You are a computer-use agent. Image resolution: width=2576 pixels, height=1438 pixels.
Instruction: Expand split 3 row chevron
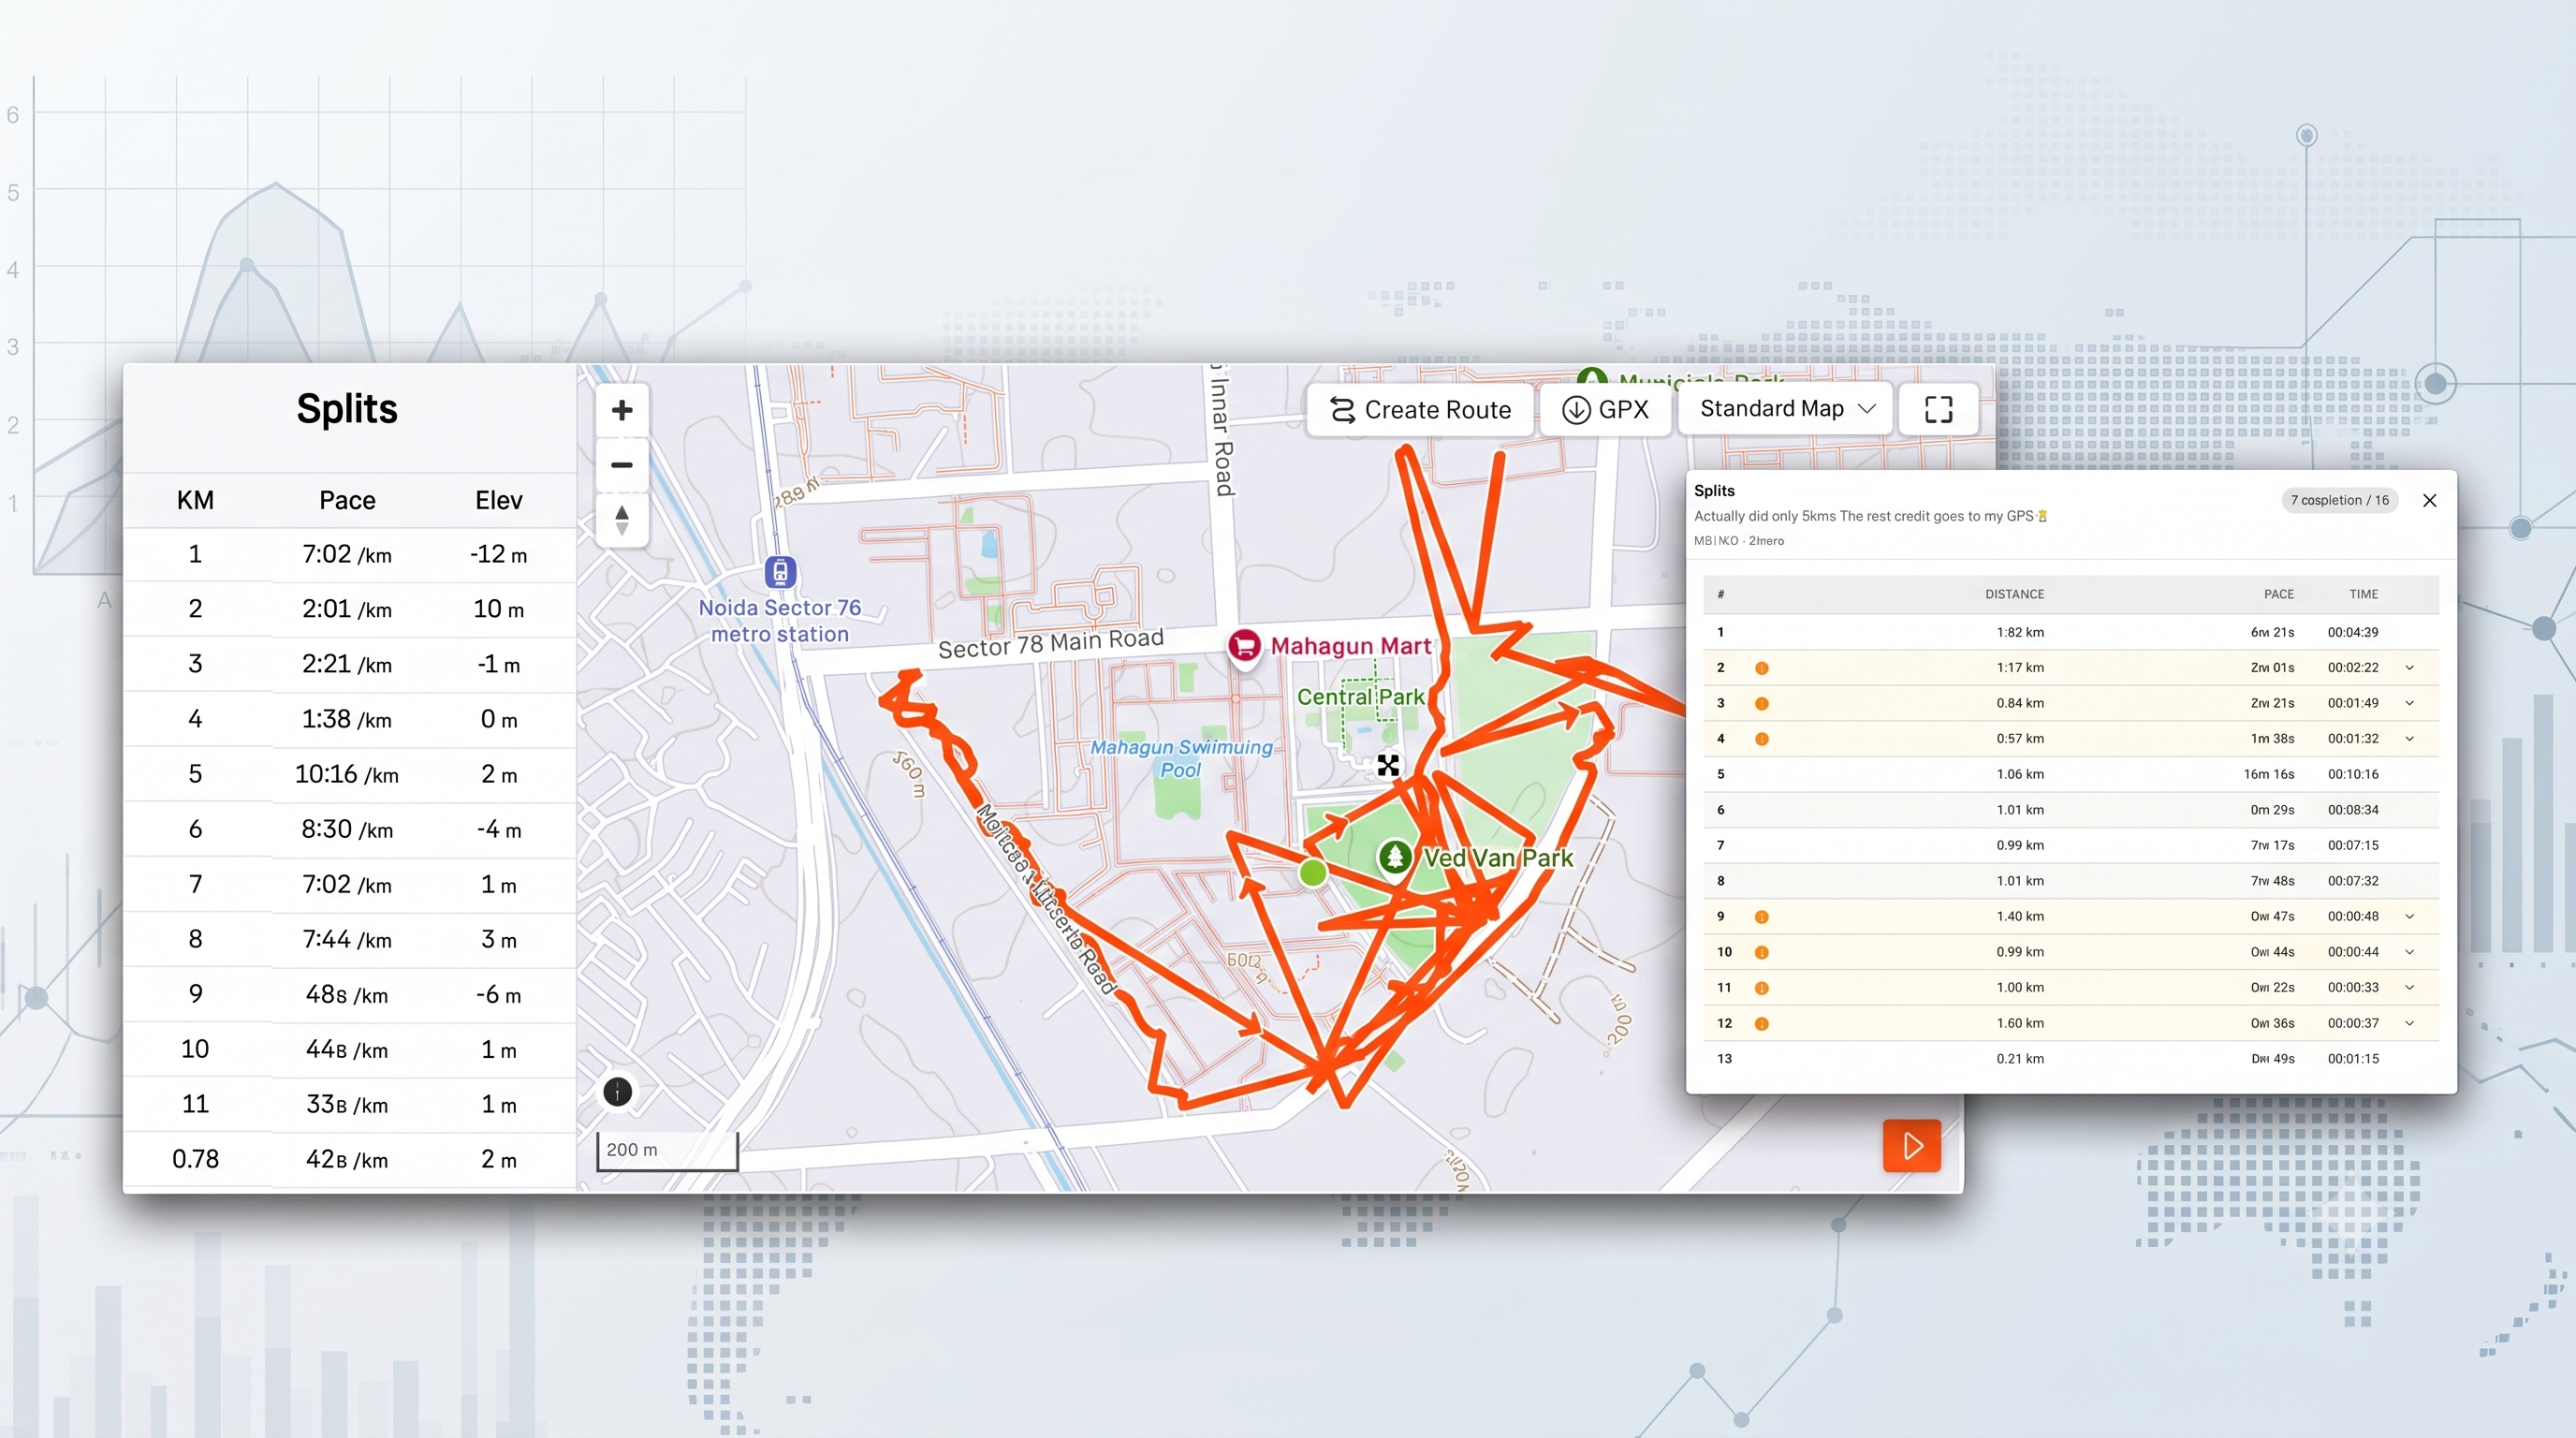(2410, 703)
